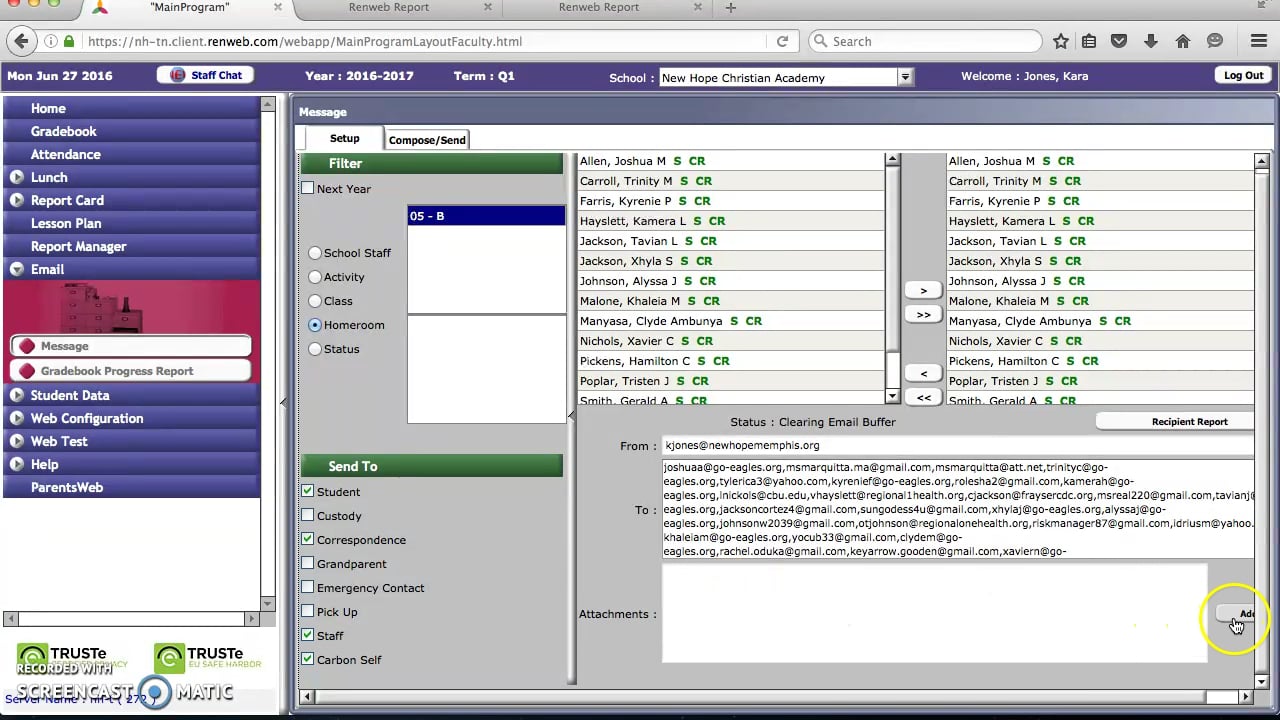
Task: Expand the Lunch sidebar section
Action: click(x=17, y=177)
